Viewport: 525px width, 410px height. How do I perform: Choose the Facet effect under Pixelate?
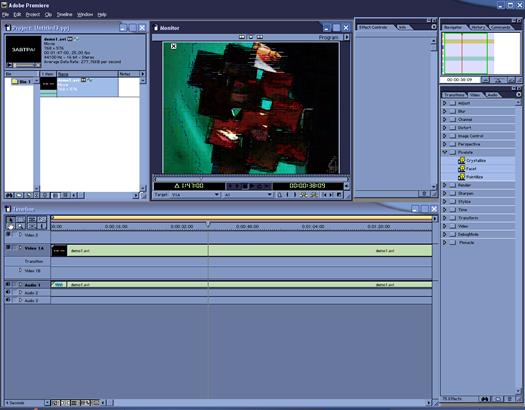tap(471, 169)
